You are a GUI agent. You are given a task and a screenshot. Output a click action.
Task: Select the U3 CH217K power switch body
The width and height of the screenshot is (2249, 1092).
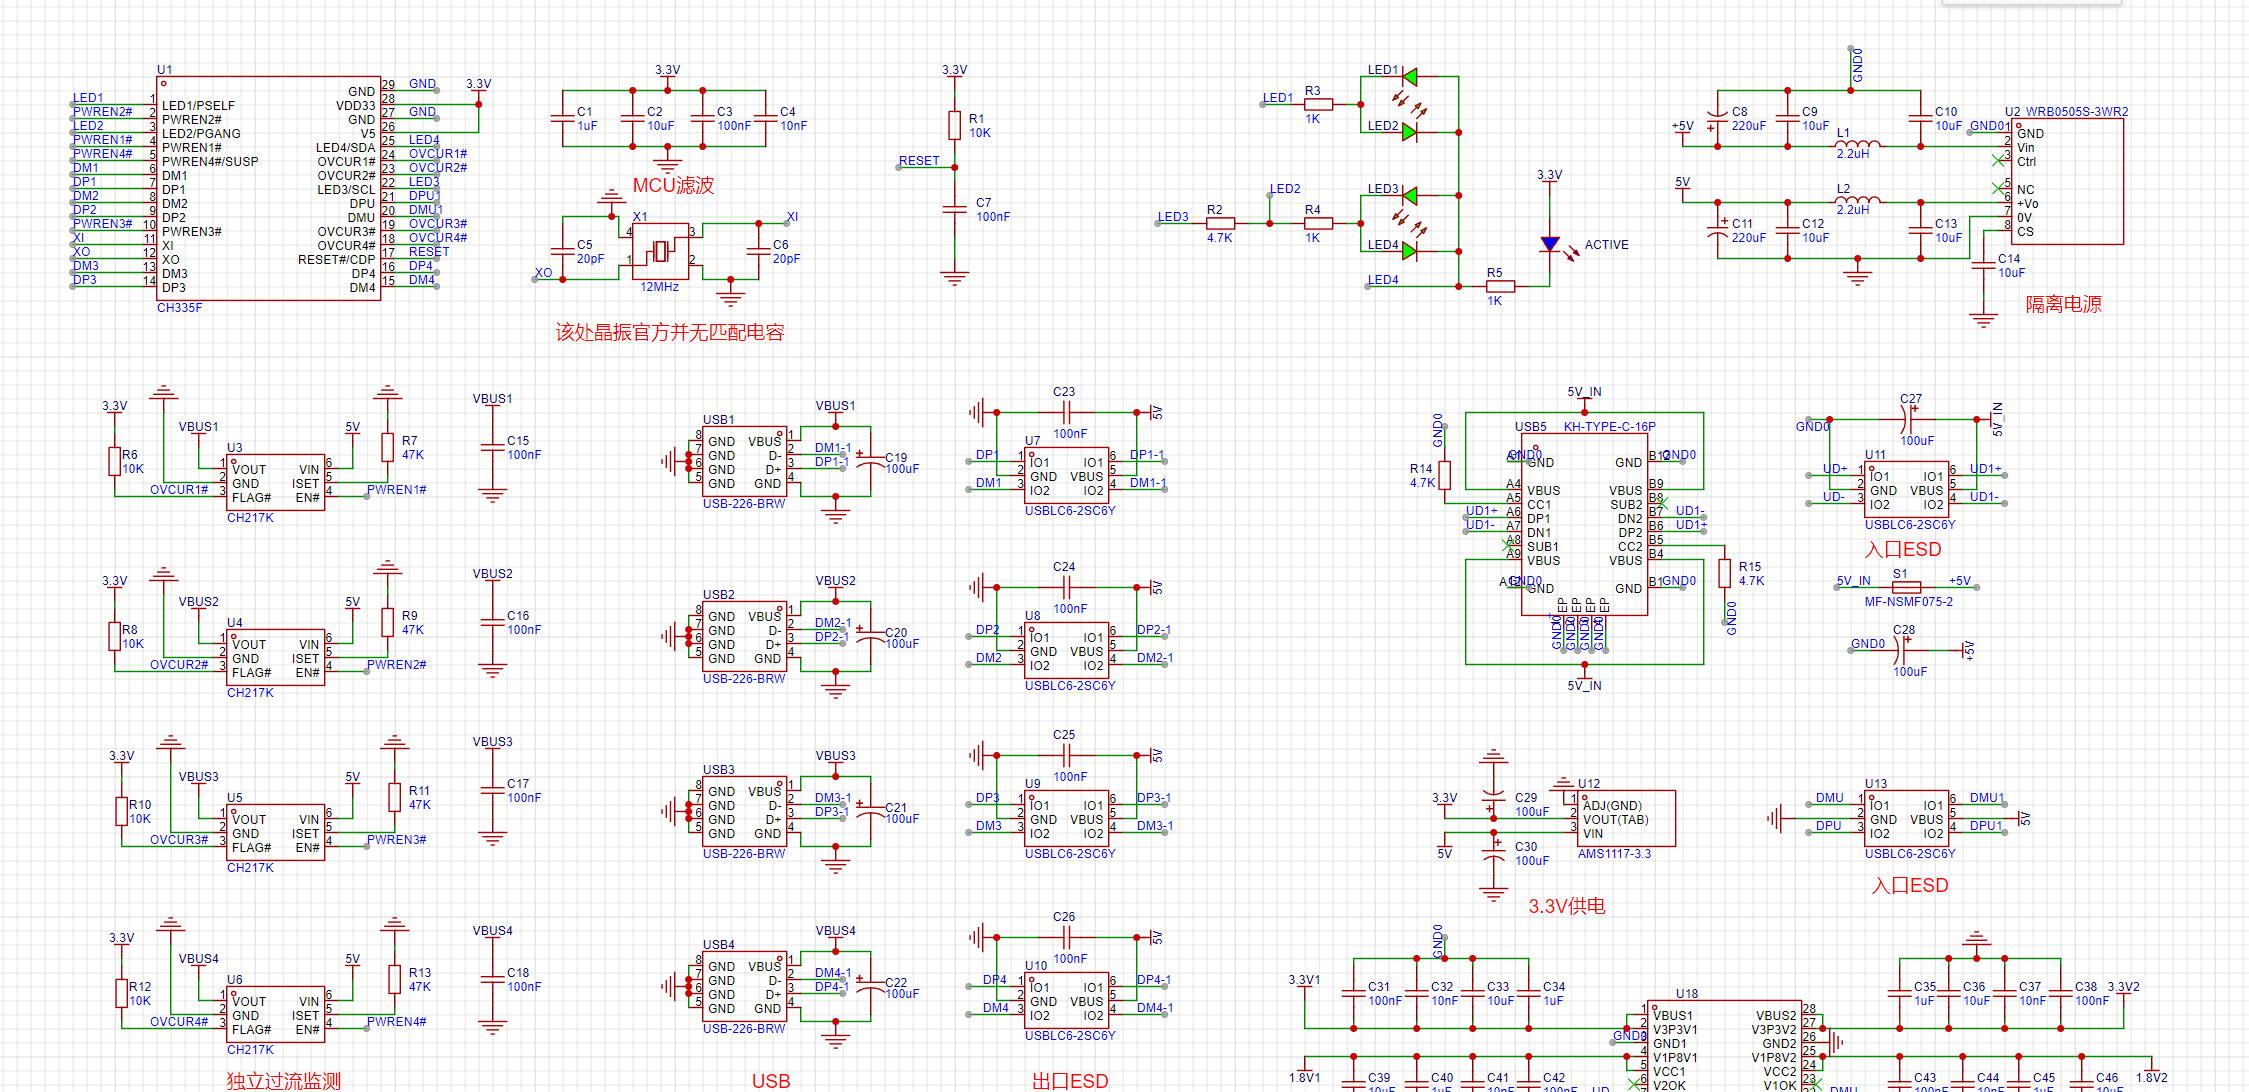(x=276, y=483)
